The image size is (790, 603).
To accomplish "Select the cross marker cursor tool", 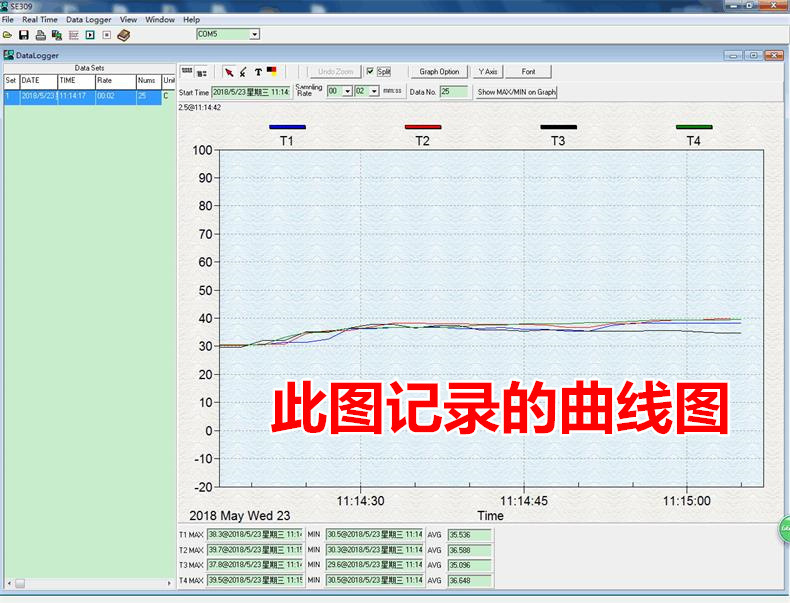I will pos(243,72).
